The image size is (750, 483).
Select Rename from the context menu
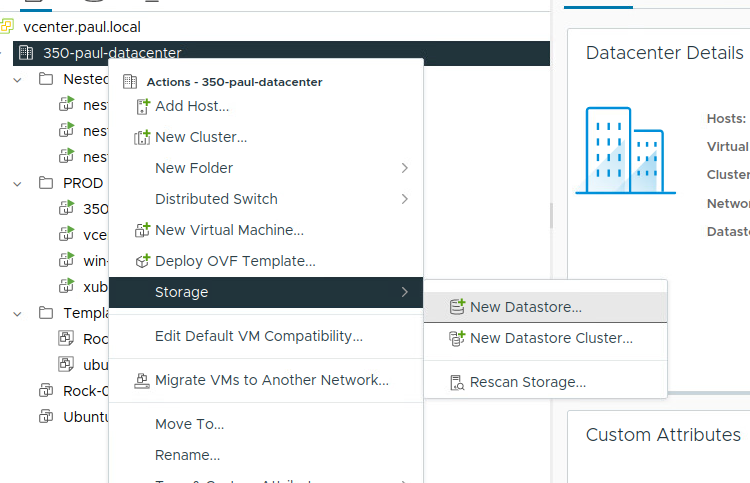click(x=187, y=455)
